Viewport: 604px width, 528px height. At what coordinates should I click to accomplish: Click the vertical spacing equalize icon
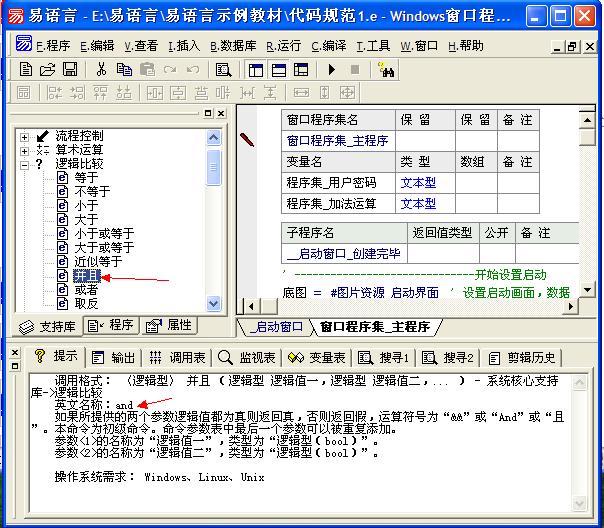point(270,93)
